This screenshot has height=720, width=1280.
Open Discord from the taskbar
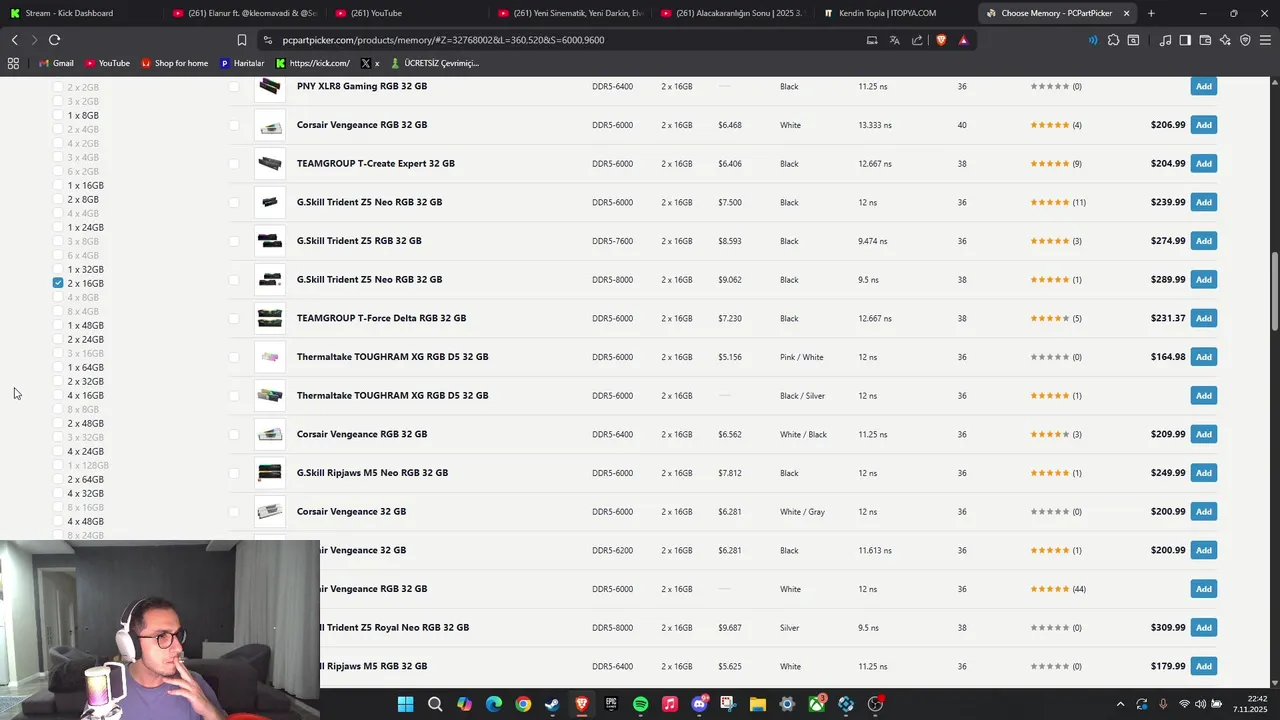(x=699, y=704)
